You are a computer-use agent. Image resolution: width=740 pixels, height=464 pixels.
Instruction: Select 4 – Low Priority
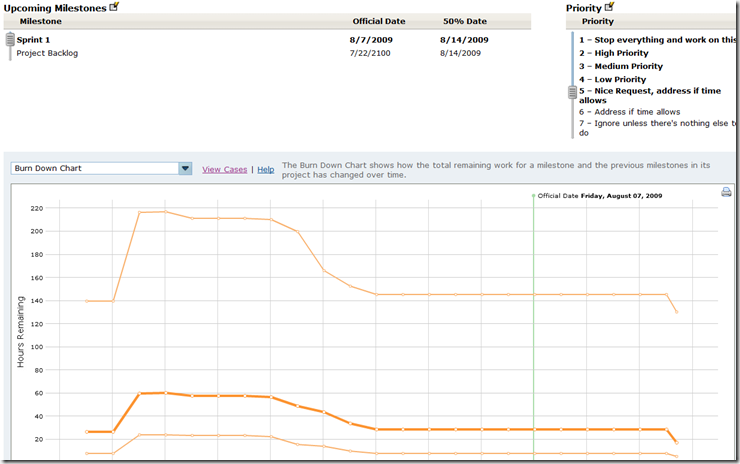pos(613,80)
